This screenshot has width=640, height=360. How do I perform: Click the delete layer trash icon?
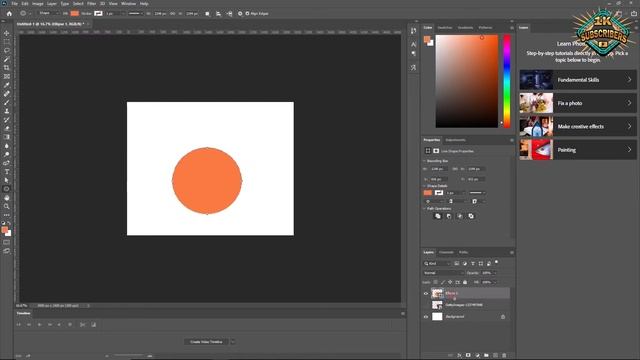pos(504,356)
